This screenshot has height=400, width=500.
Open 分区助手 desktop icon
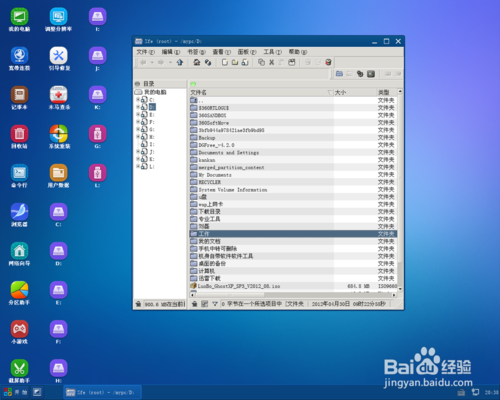[19, 293]
